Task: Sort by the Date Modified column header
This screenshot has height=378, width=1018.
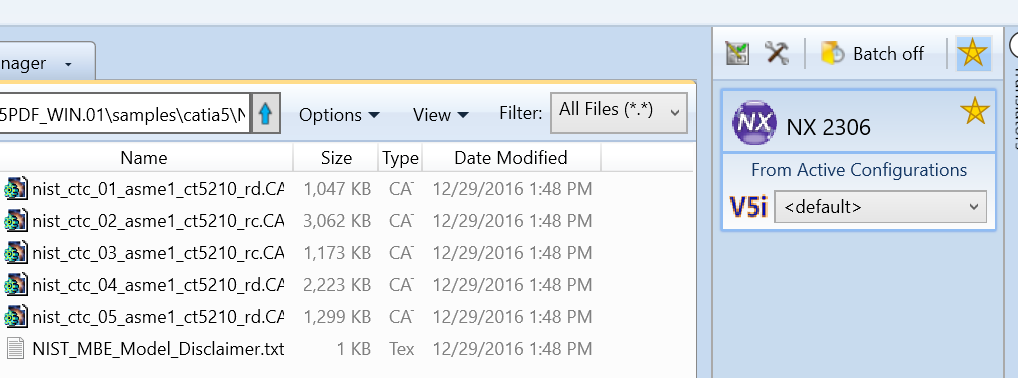Action: (x=511, y=158)
